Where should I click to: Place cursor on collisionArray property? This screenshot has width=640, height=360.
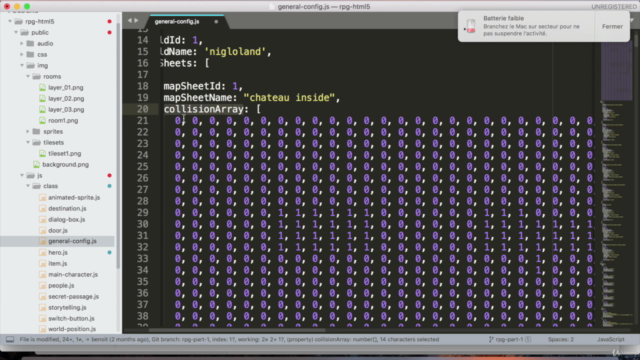coord(203,109)
